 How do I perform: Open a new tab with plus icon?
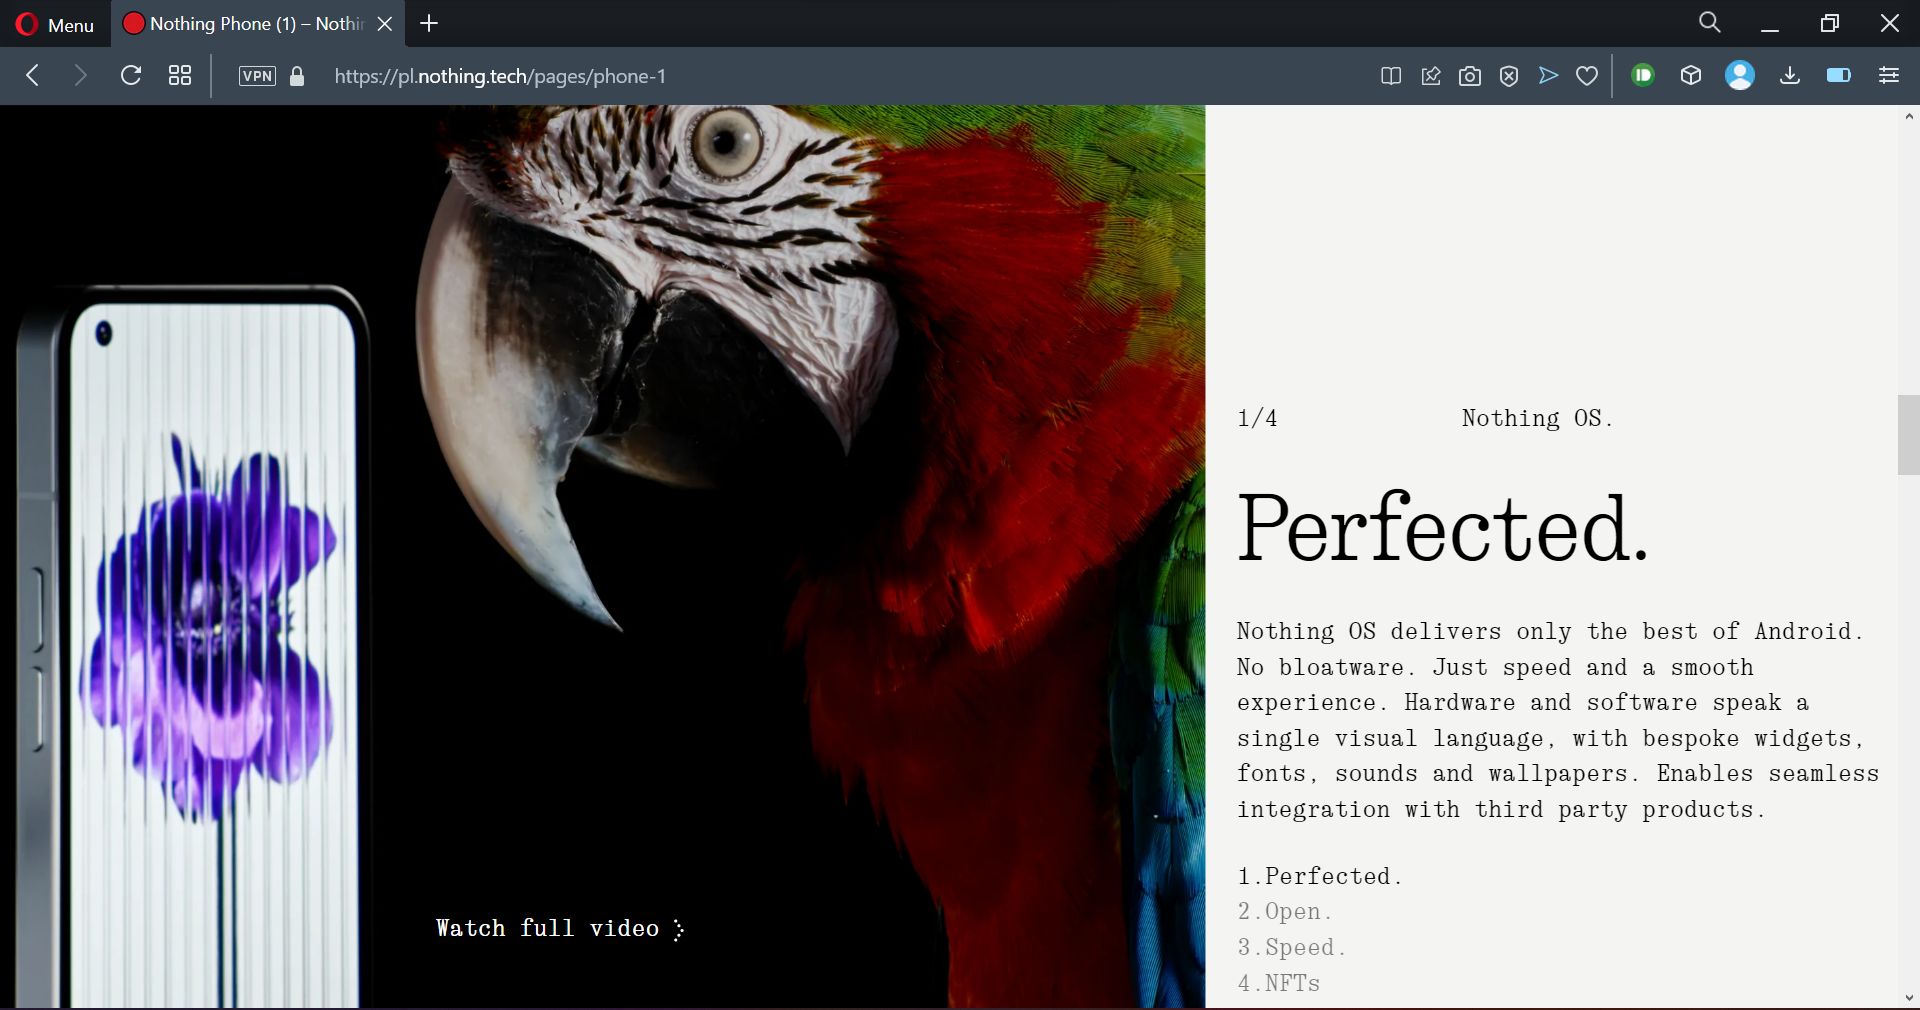click(429, 23)
